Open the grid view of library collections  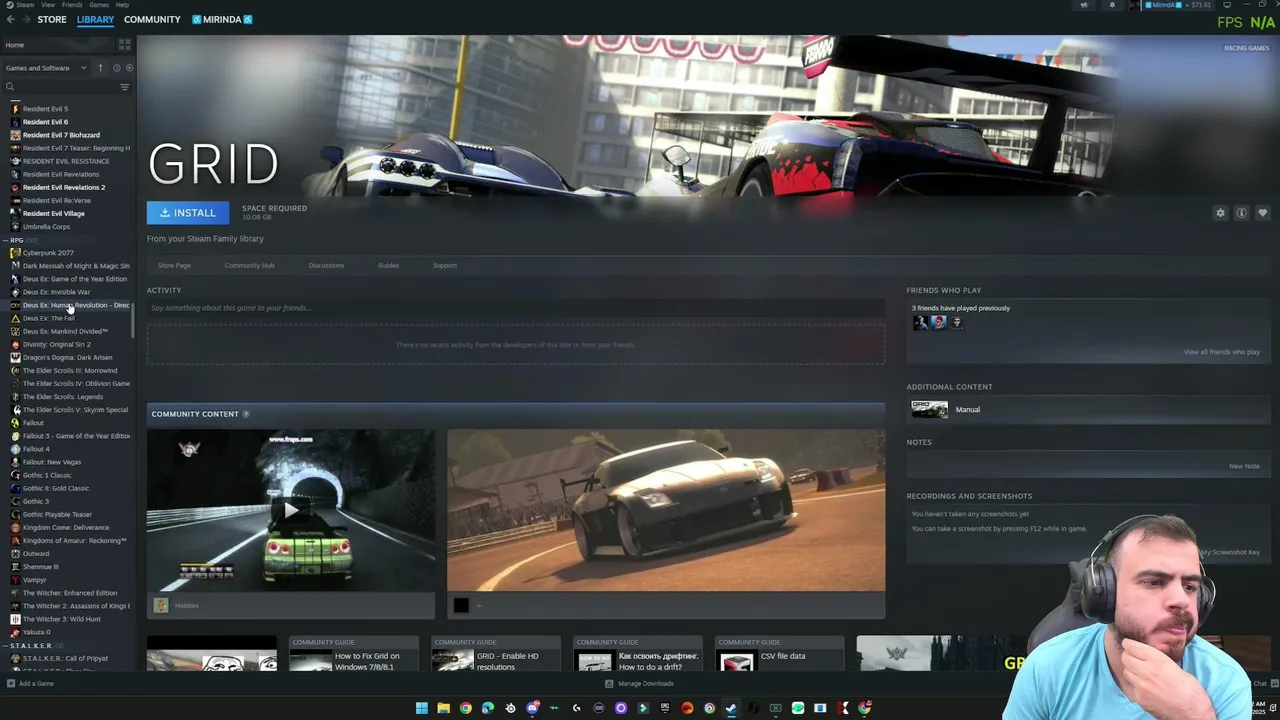coord(125,45)
